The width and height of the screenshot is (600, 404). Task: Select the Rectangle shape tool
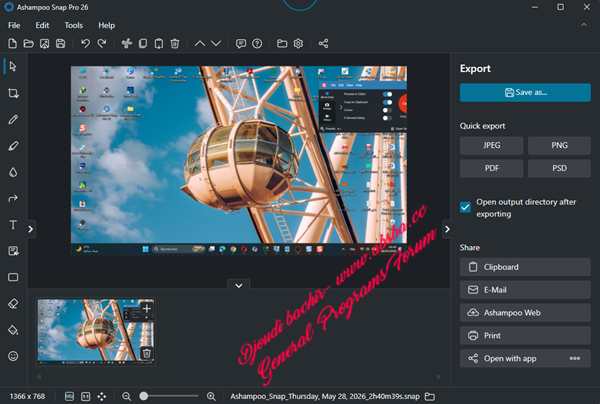(x=13, y=277)
